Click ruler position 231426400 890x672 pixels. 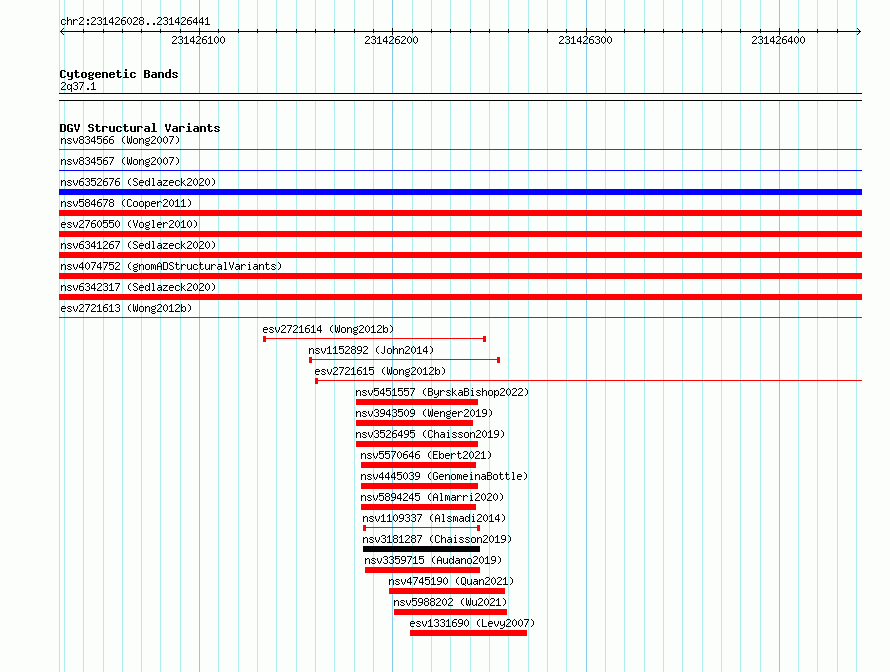click(778, 40)
